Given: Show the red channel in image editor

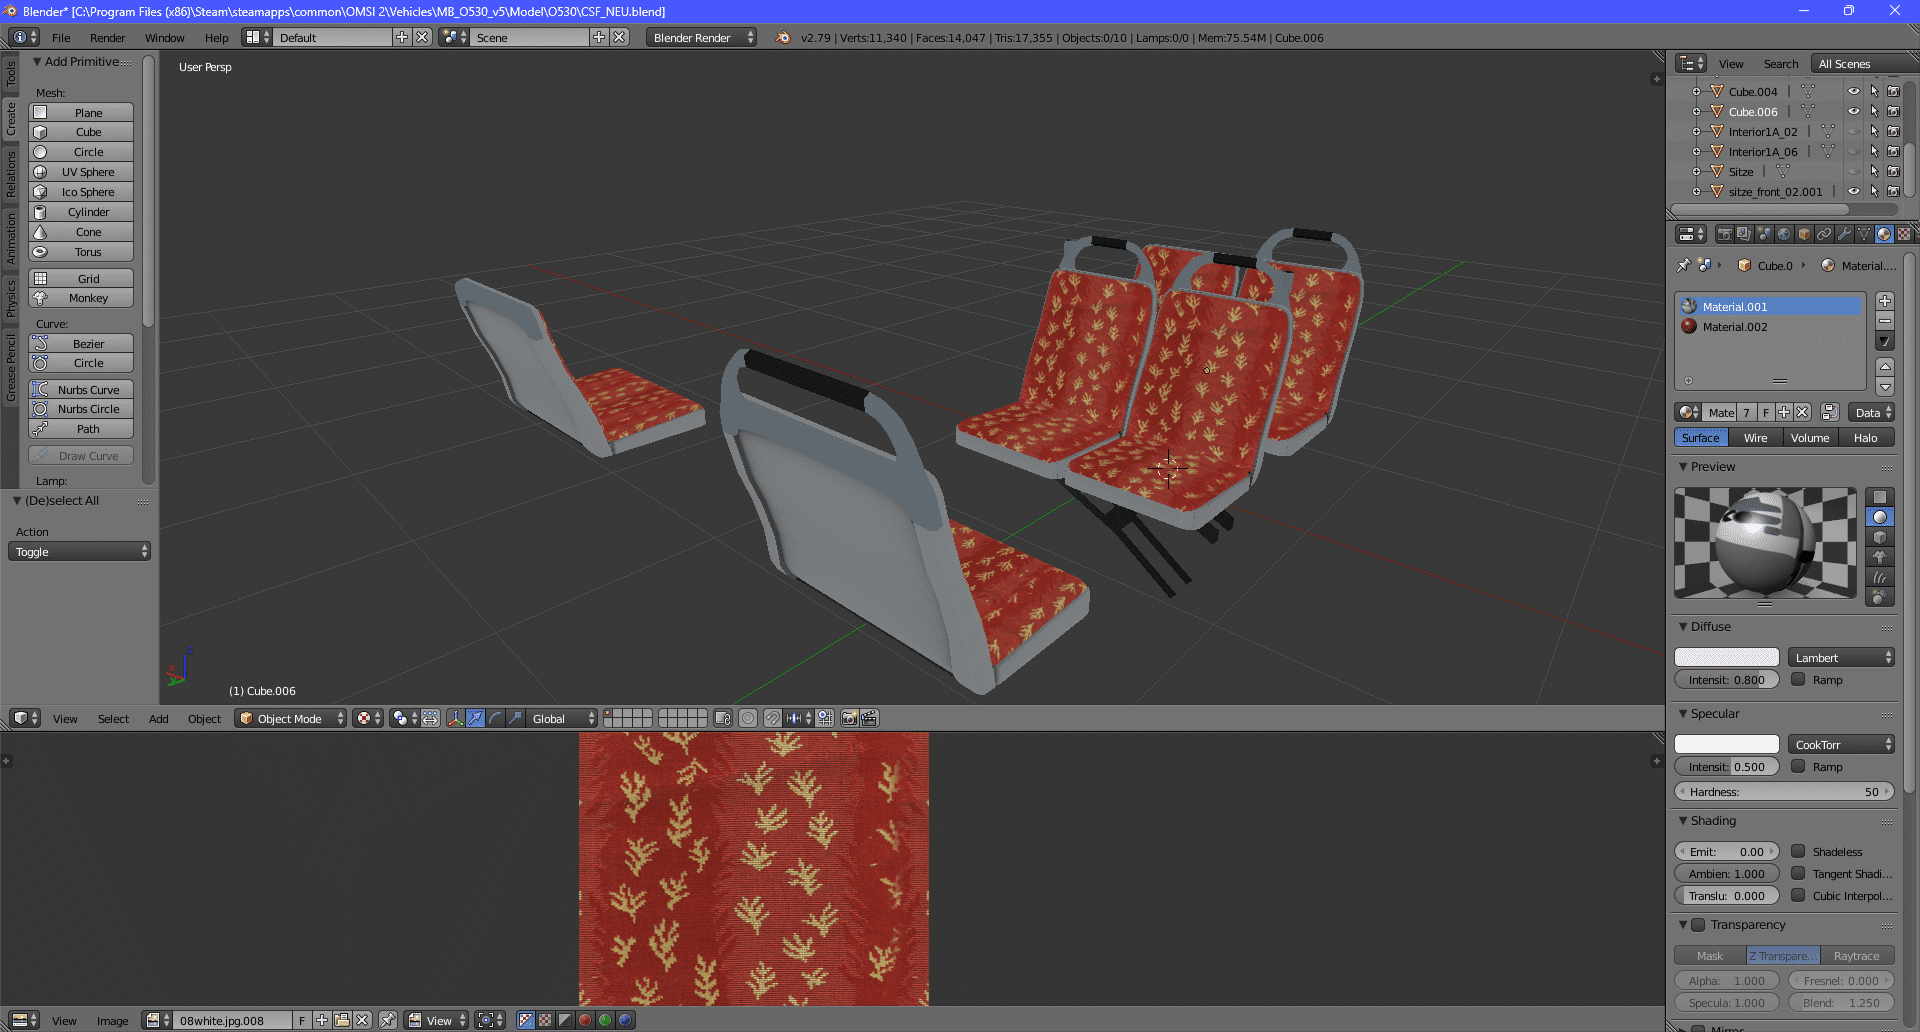Looking at the screenshot, I should point(585,1020).
